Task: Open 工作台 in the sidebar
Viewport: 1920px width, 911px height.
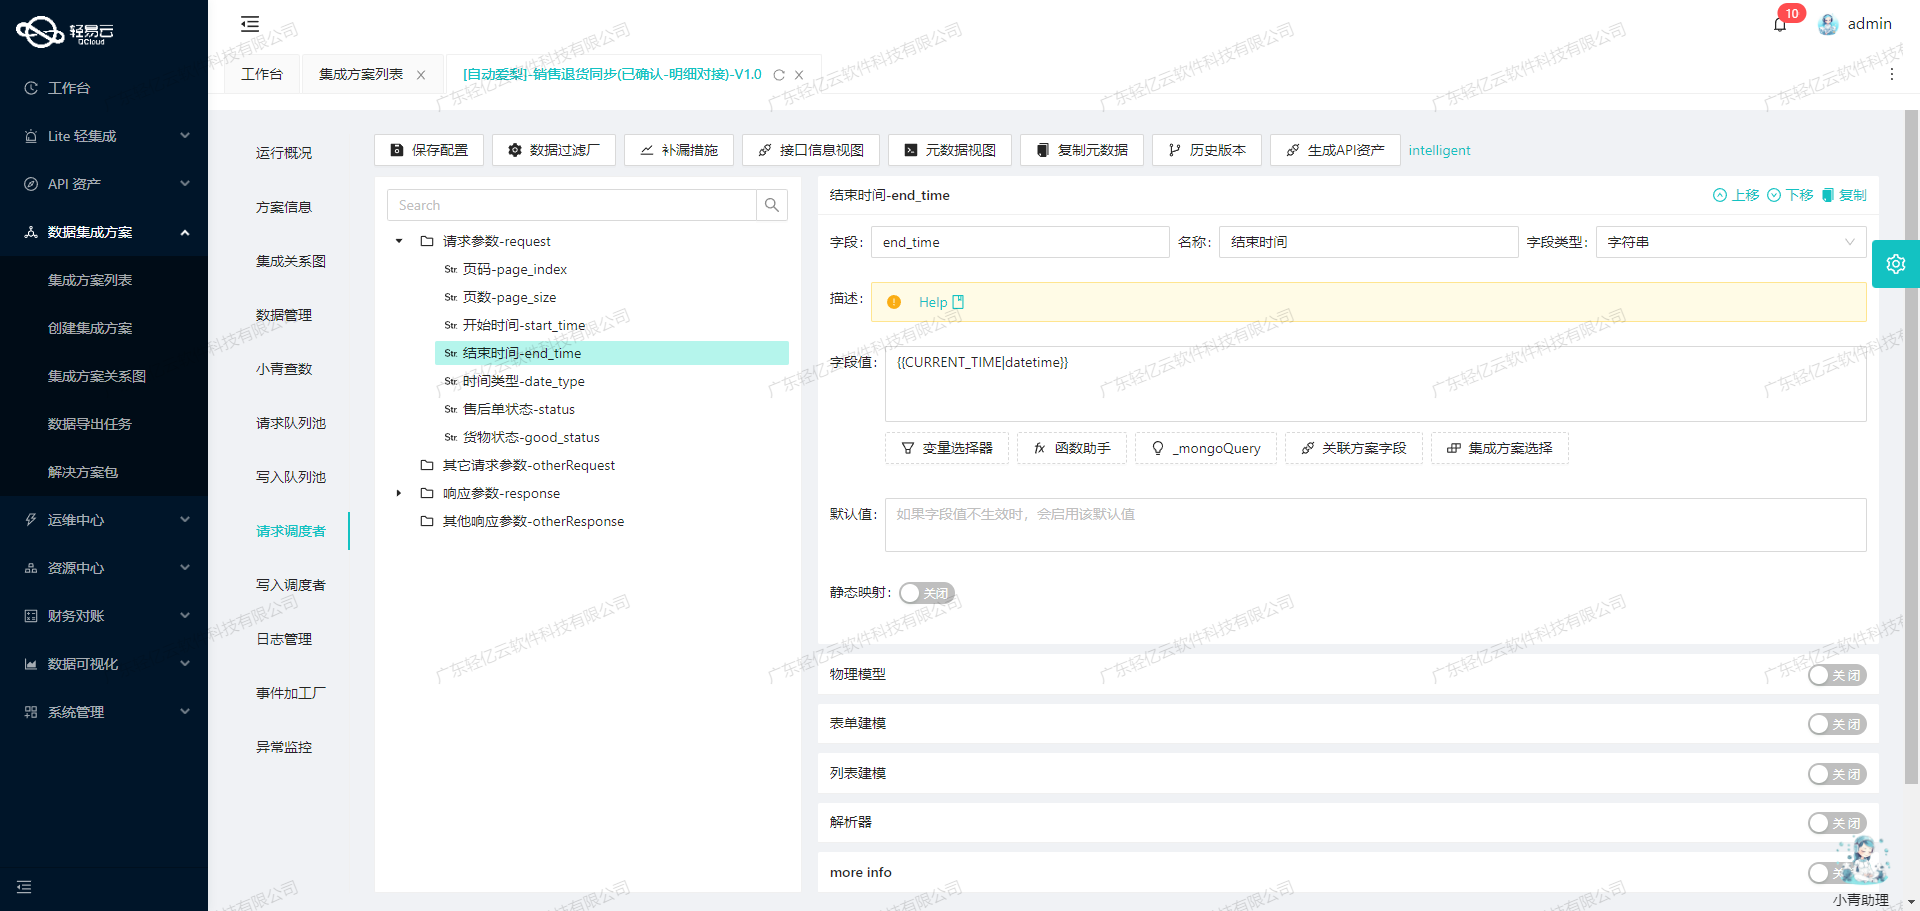Action: [104, 88]
